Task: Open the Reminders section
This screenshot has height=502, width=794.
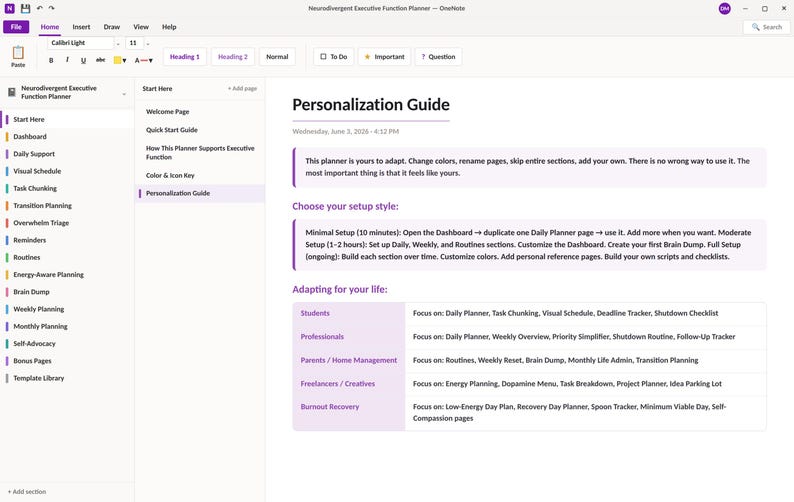Action: point(67,240)
